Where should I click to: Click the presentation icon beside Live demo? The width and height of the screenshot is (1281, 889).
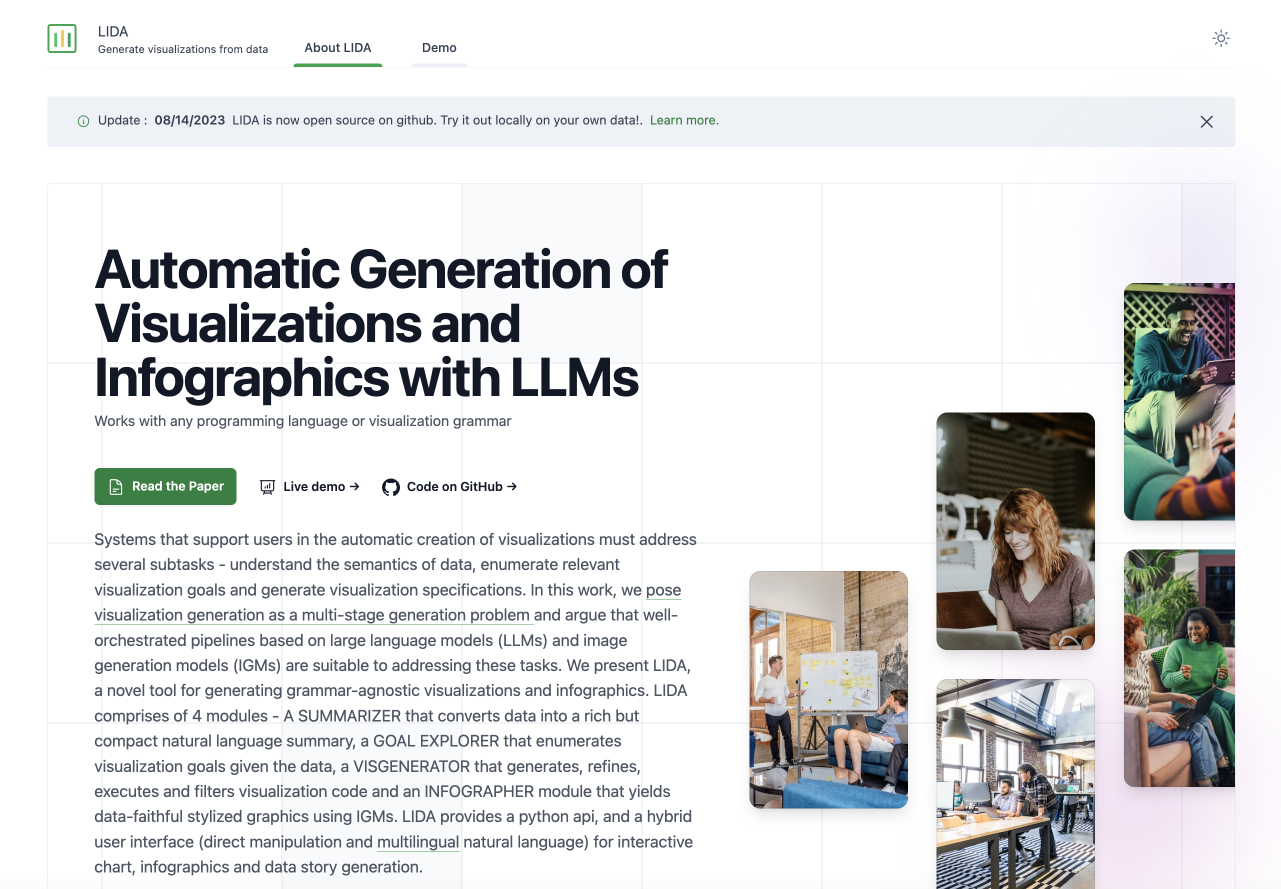coord(267,487)
